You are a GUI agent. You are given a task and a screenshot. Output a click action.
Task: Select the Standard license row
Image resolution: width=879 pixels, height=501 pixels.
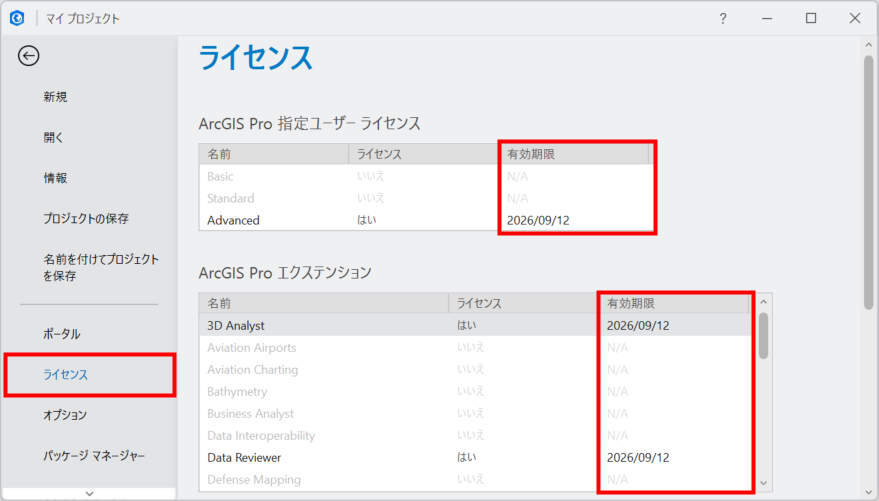point(426,198)
